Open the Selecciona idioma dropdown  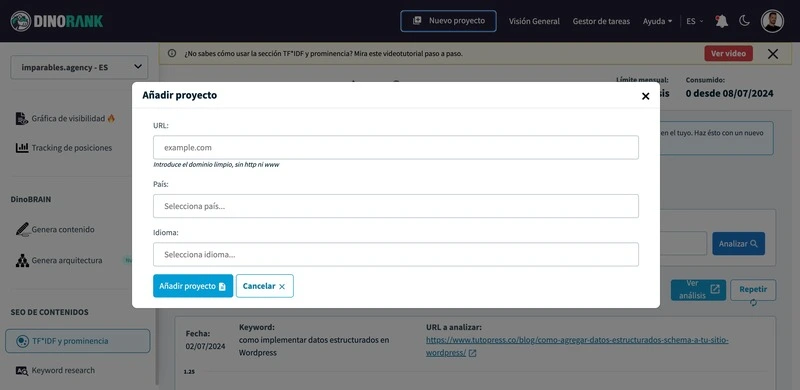point(395,254)
